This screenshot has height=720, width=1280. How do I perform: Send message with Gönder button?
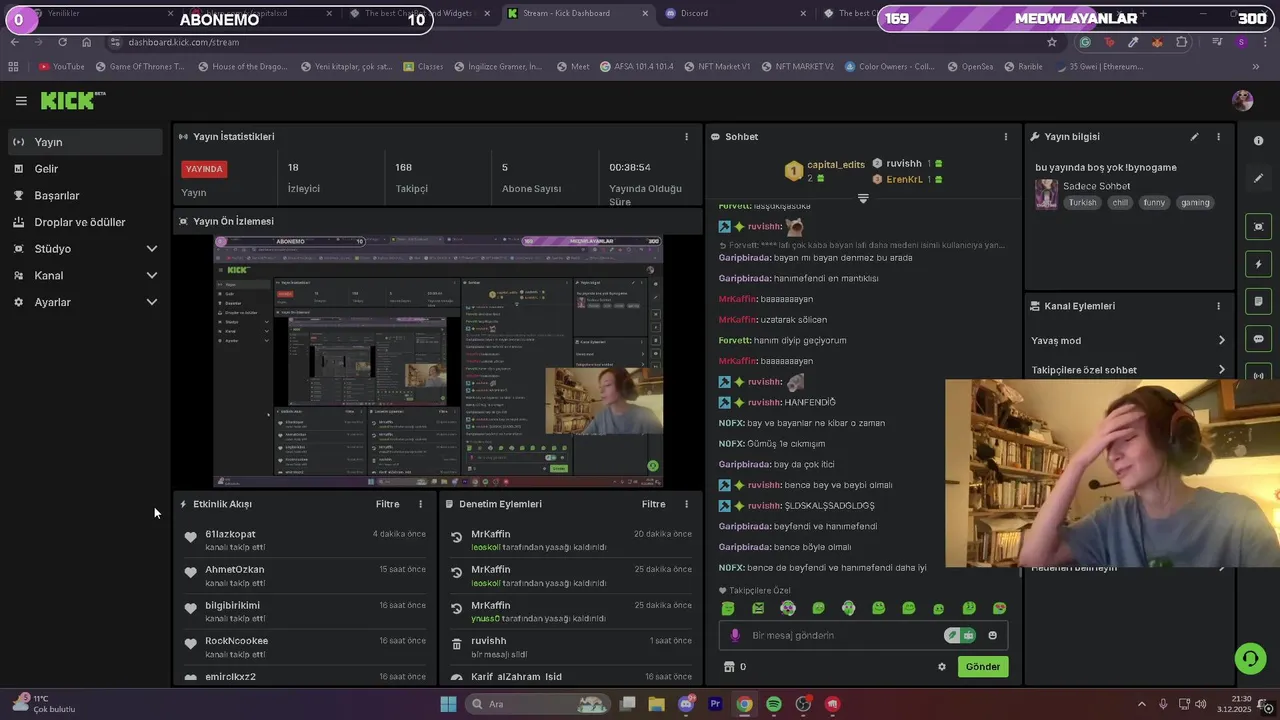tap(982, 667)
